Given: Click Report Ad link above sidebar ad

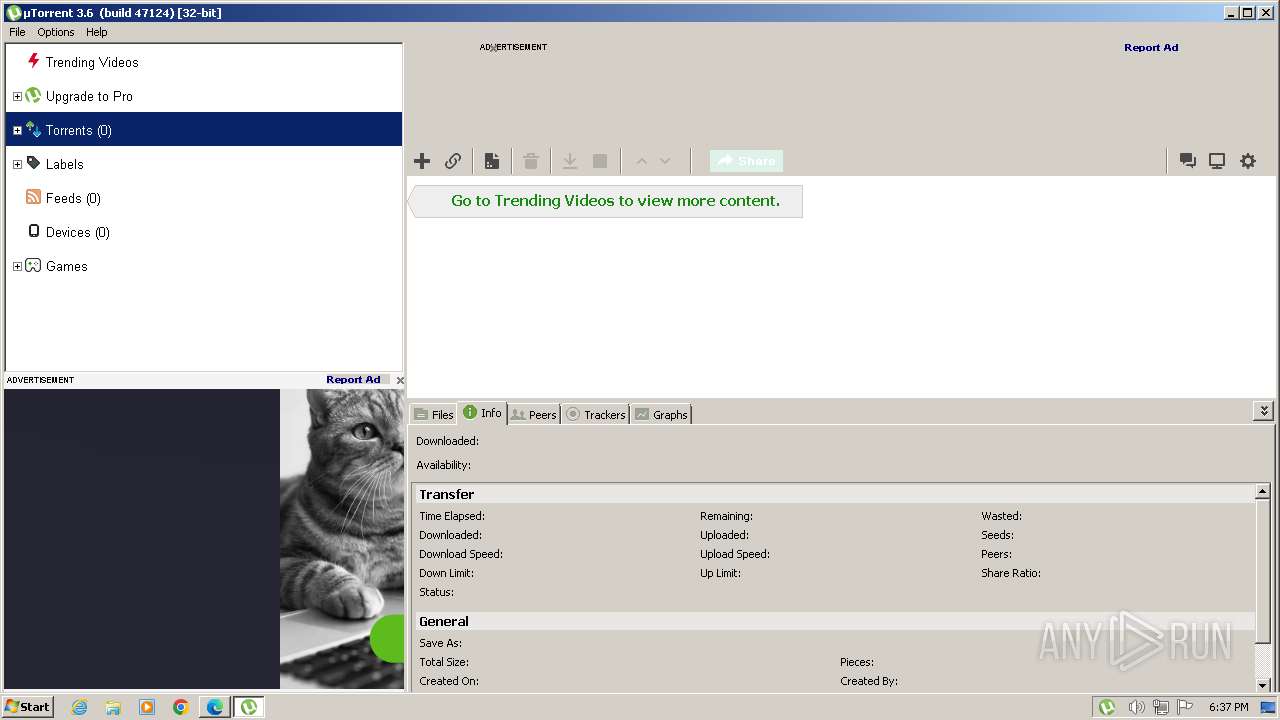Looking at the screenshot, I should 353,379.
